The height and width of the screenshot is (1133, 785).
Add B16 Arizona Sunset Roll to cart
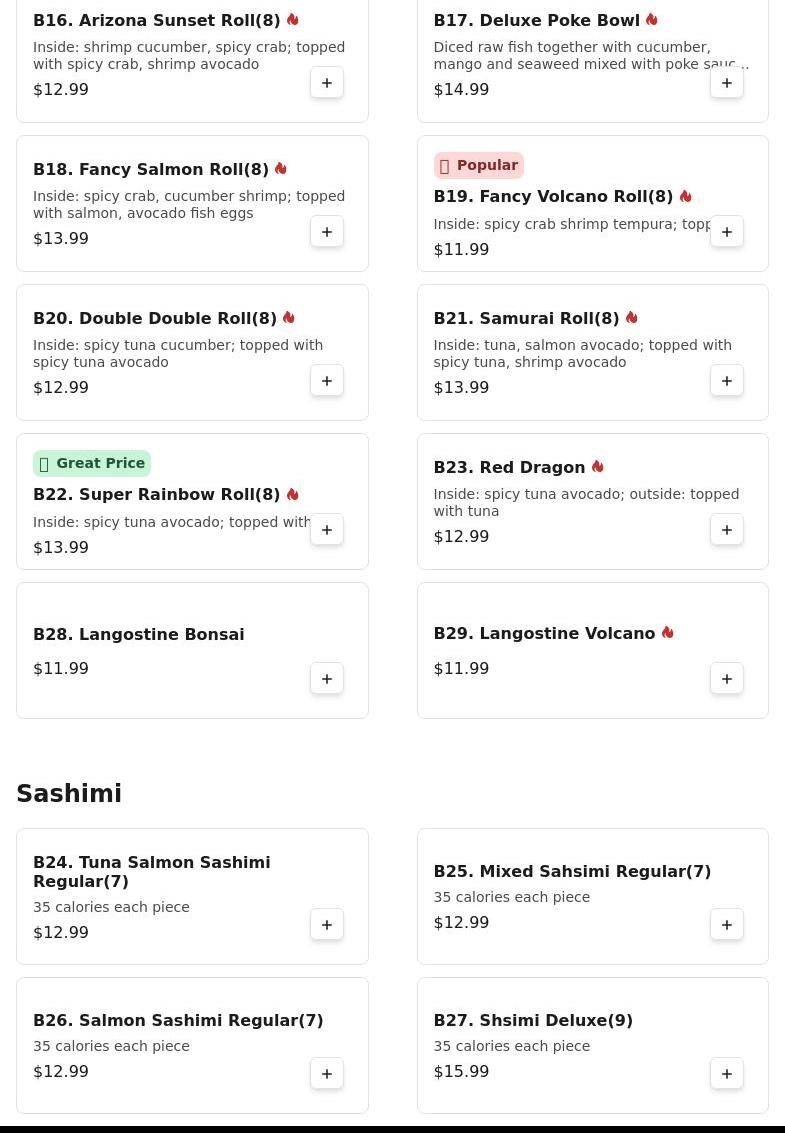click(327, 83)
